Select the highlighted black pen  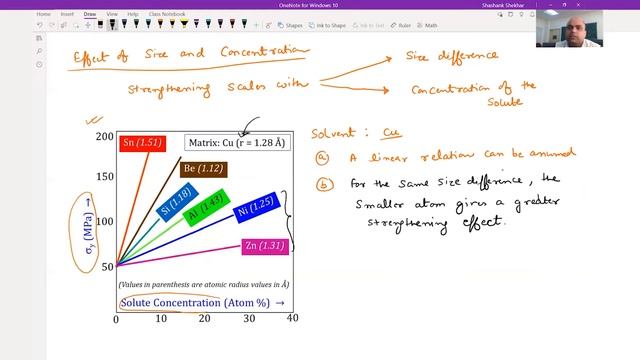112,25
